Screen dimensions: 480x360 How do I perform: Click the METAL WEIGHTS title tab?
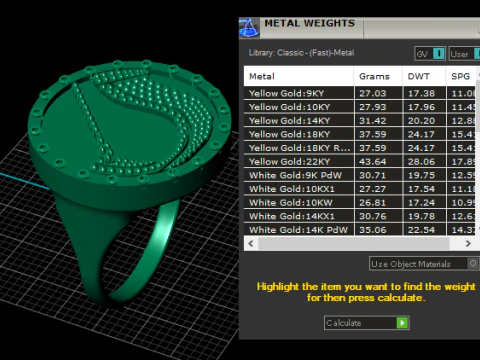click(310, 23)
